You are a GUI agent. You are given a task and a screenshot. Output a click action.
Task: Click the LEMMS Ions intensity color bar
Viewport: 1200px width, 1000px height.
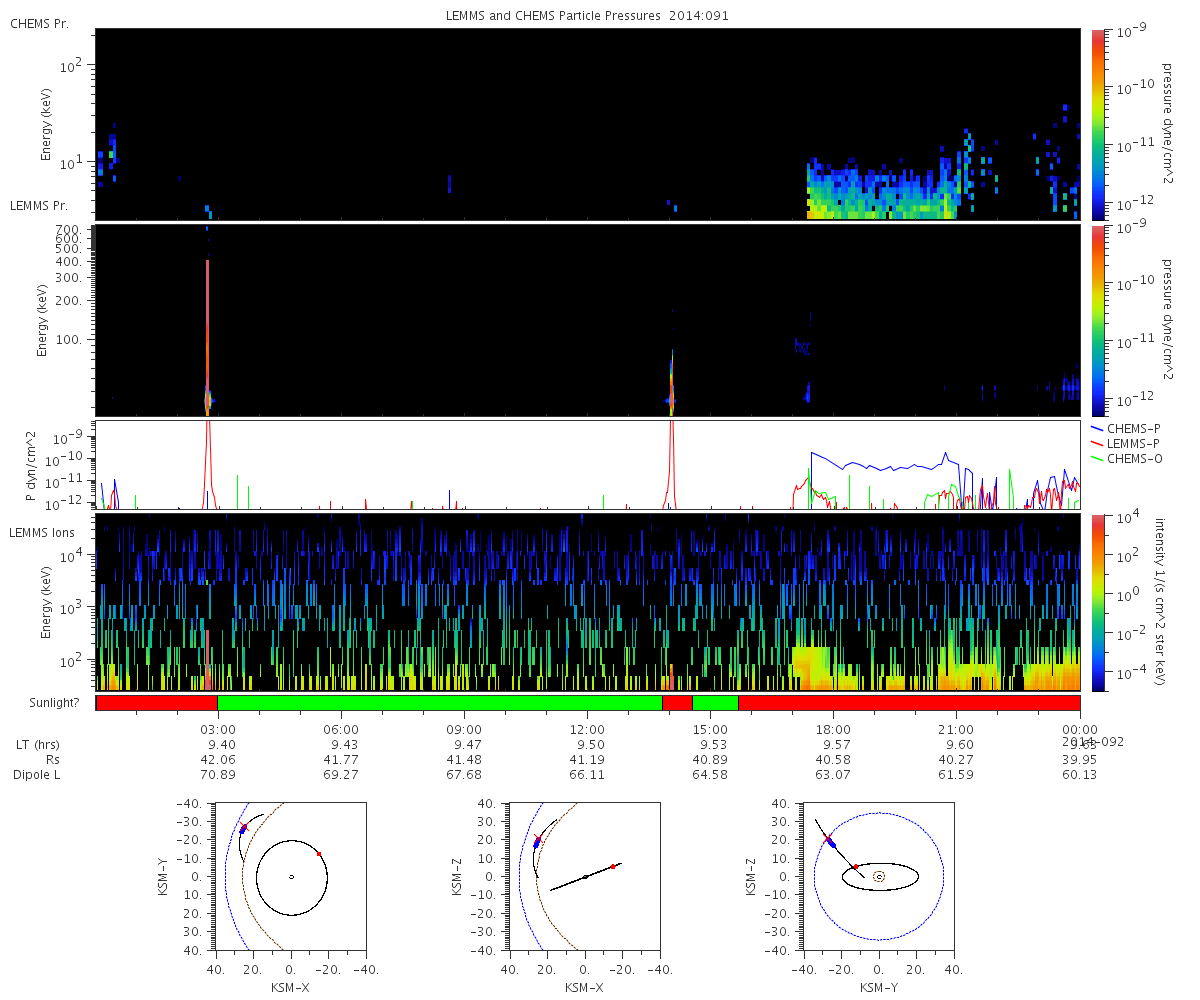1097,602
